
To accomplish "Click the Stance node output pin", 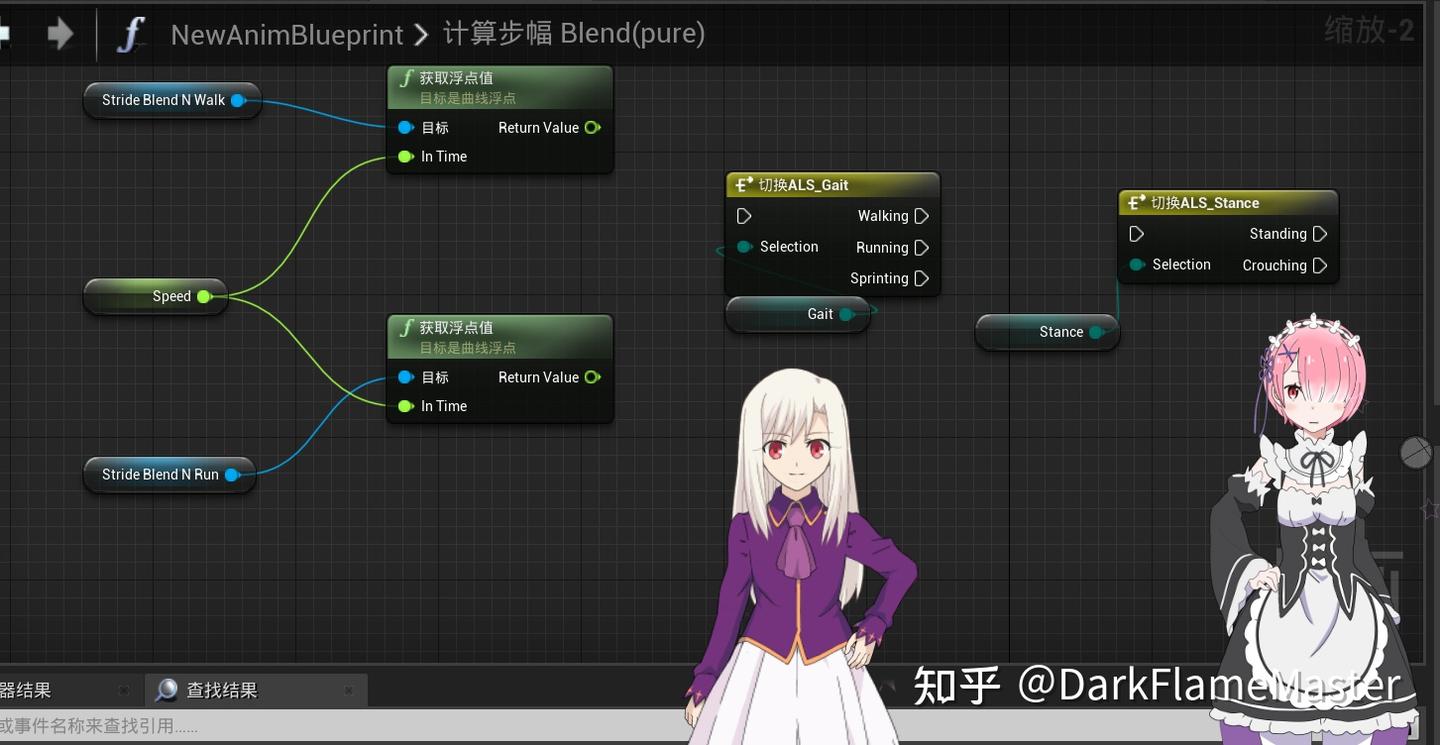I will (x=1096, y=332).
